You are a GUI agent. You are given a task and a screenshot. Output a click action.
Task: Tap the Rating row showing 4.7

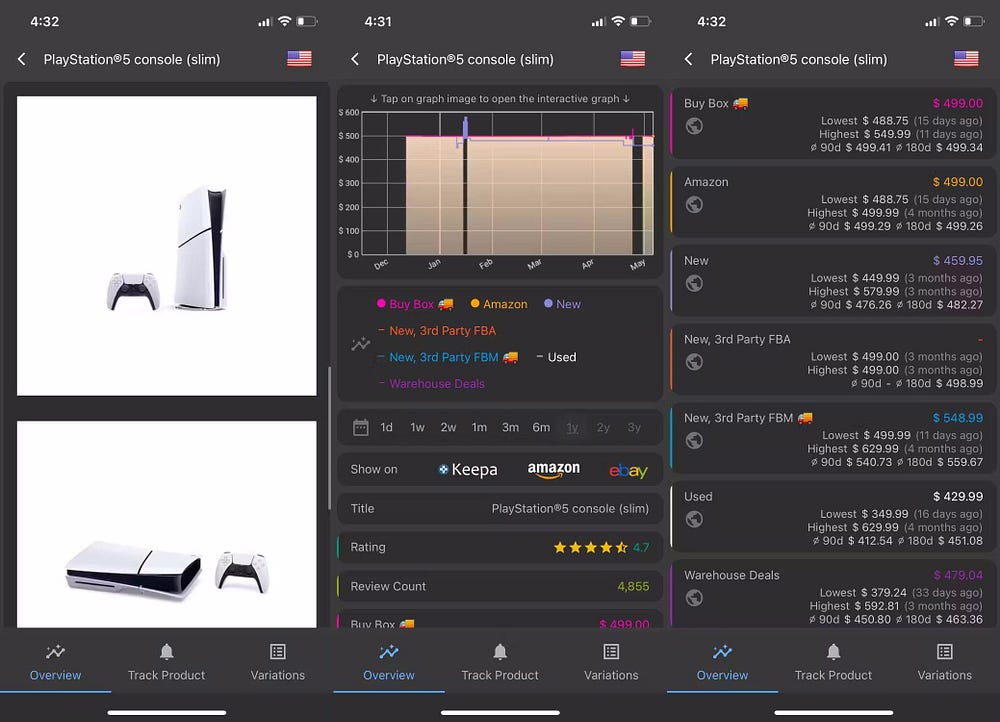click(x=499, y=547)
